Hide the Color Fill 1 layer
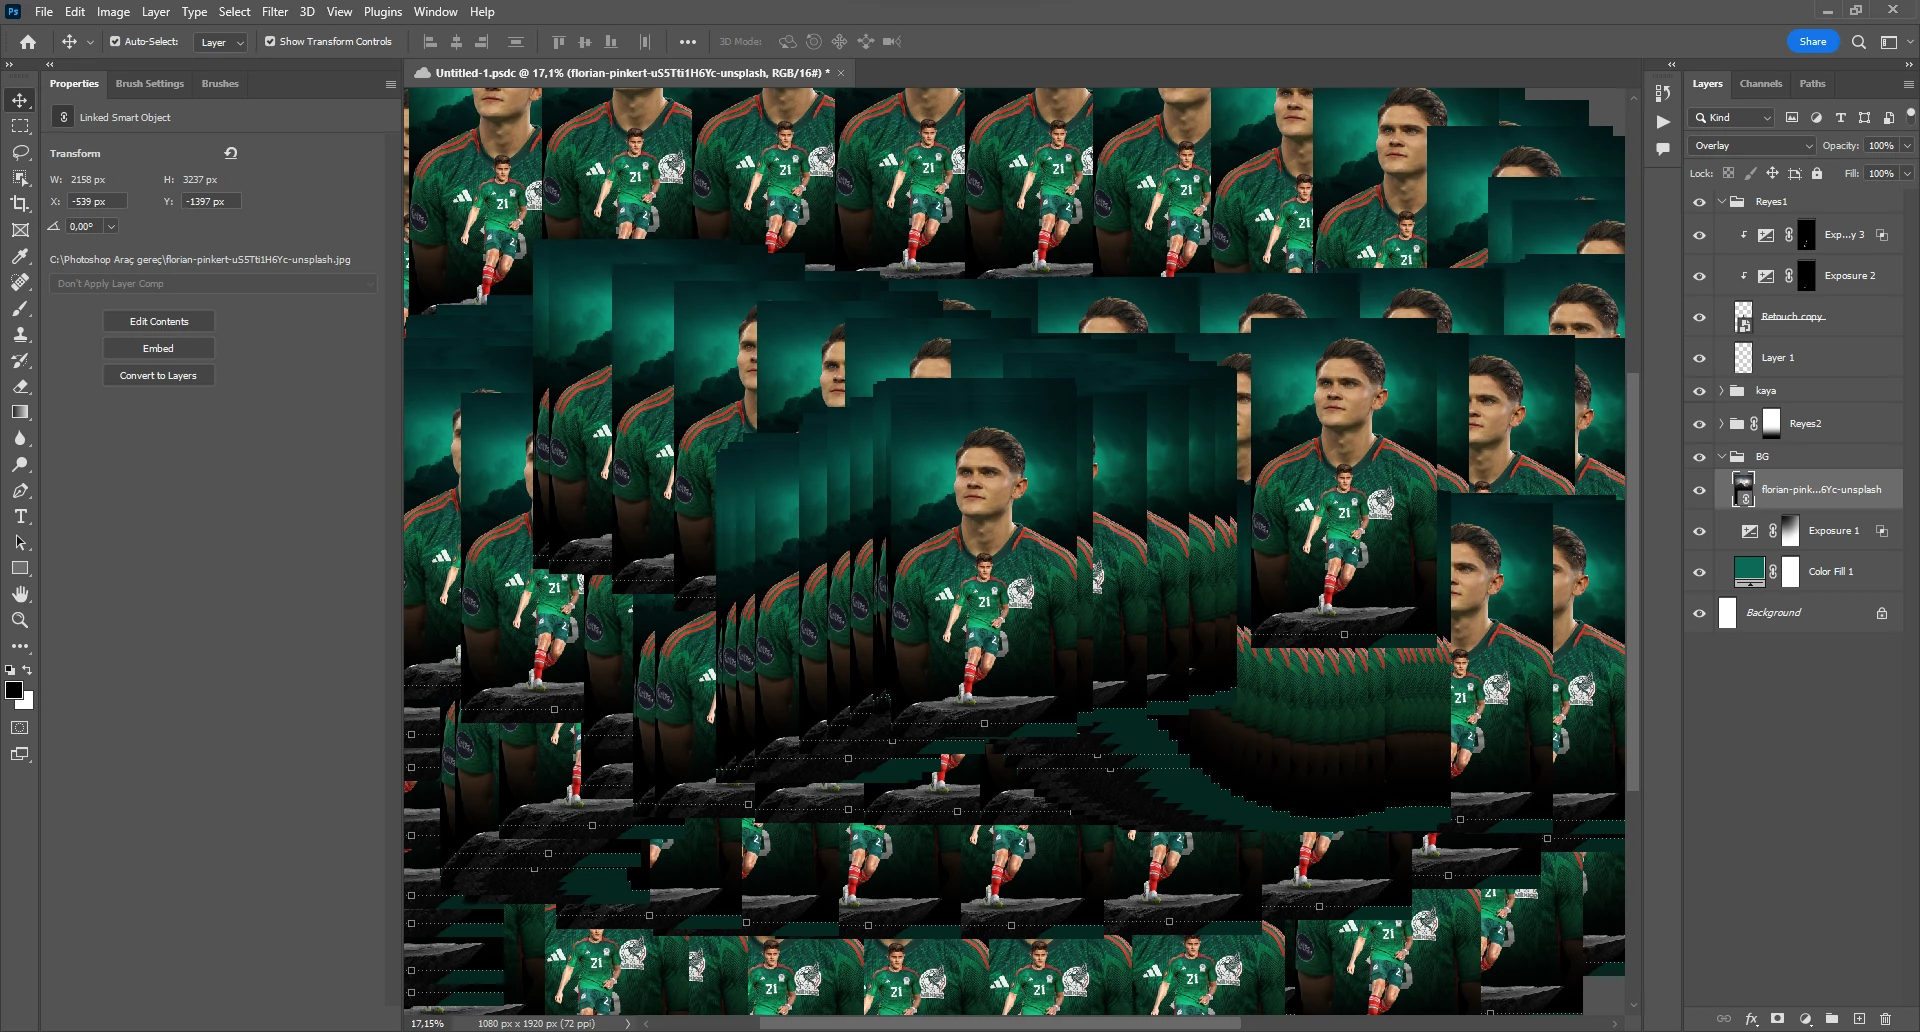 [x=1699, y=572]
